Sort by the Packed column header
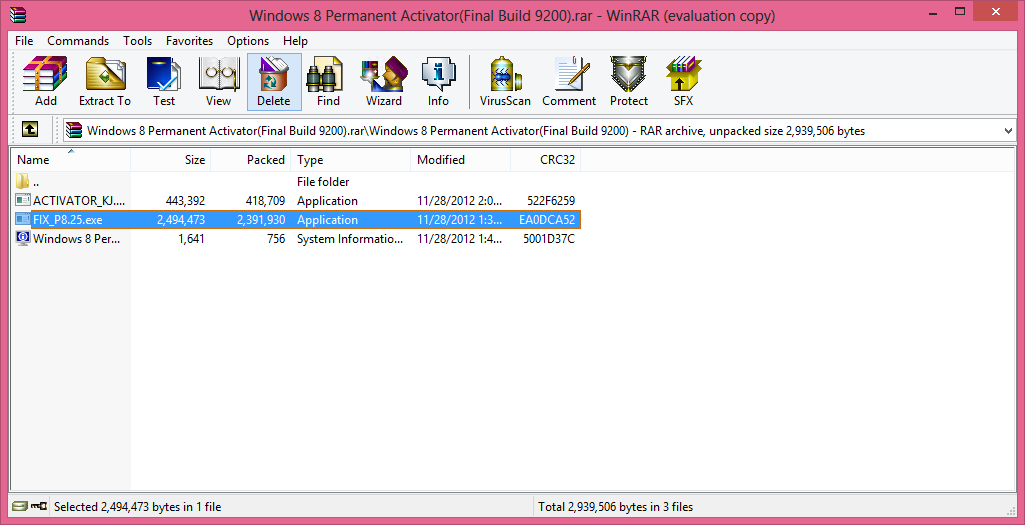The width and height of the screenshot is (1025, 525). coord(250,160)
